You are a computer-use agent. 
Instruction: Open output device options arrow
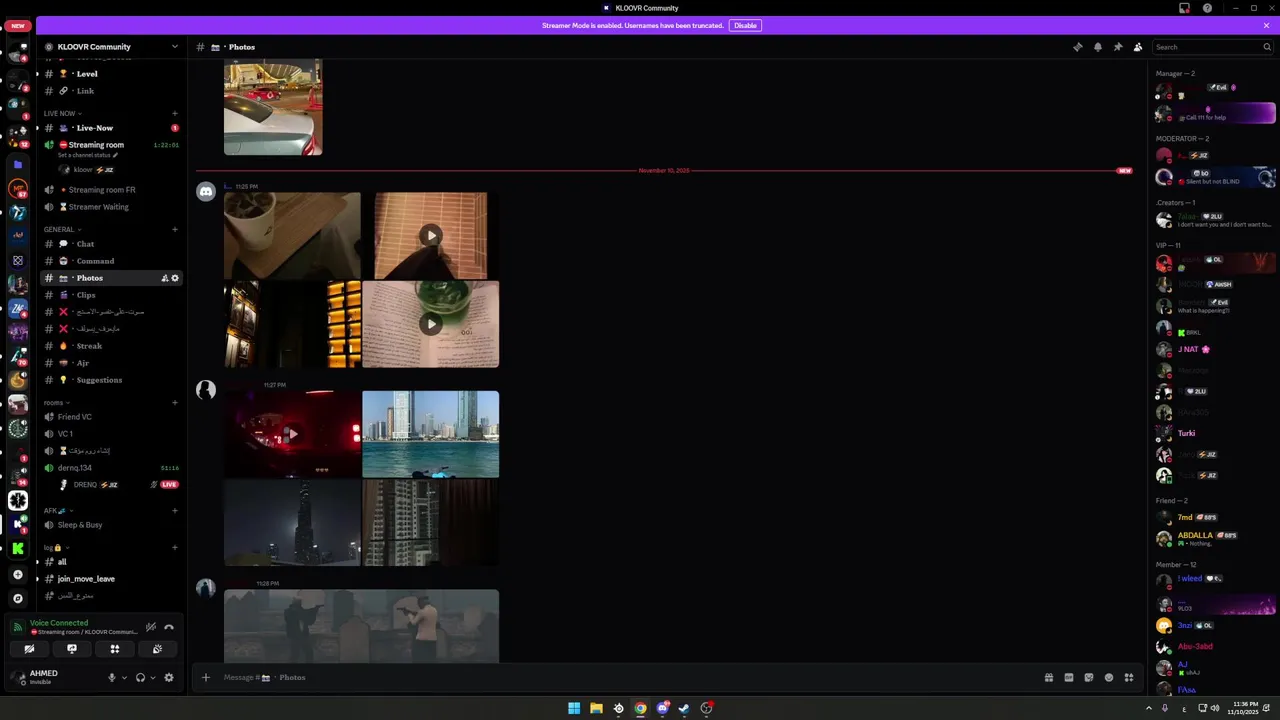click(x=152, y=677)
